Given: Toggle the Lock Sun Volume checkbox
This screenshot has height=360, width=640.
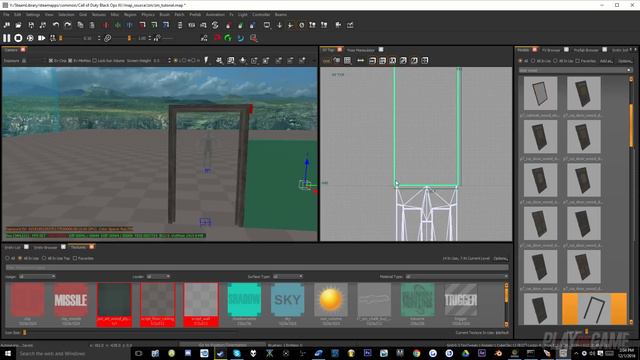Looking at the screenshot, I should [x=95, y=60].
